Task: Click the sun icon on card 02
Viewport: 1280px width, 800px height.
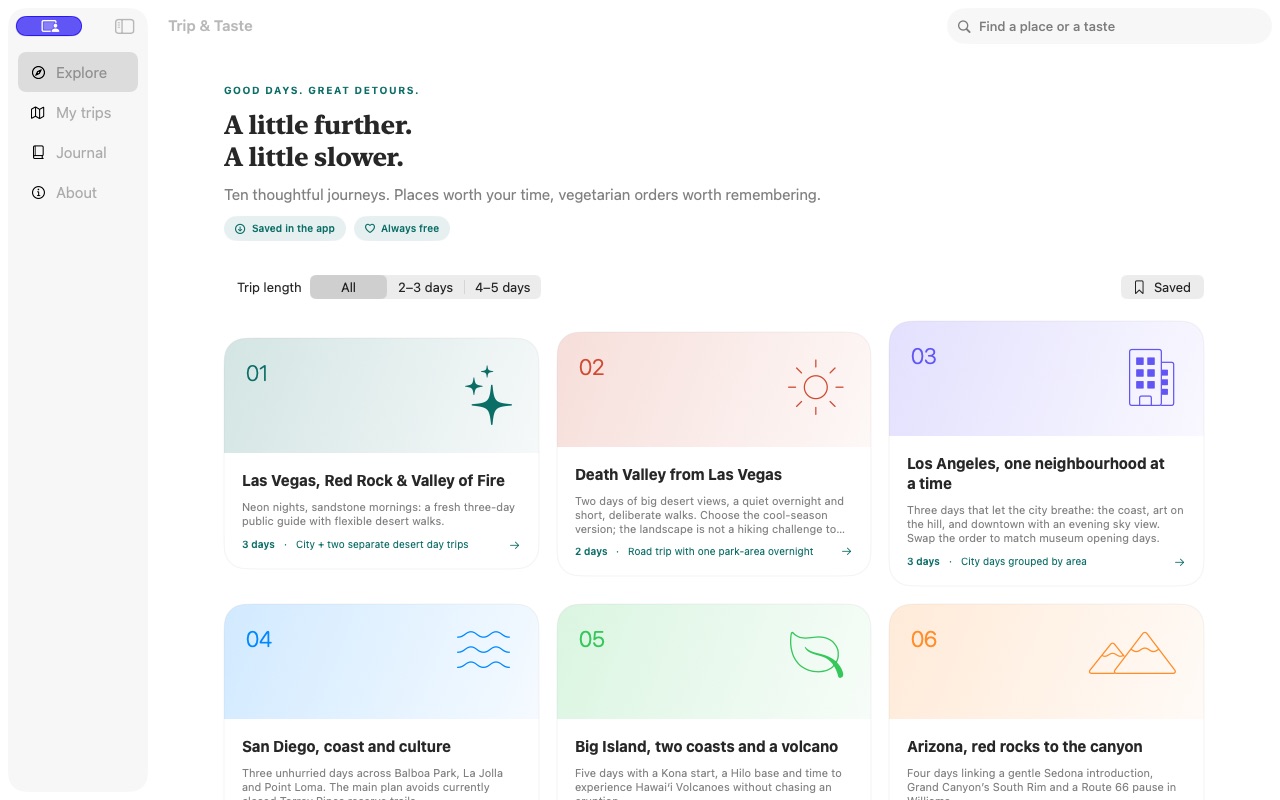Action: coord(815,387)
